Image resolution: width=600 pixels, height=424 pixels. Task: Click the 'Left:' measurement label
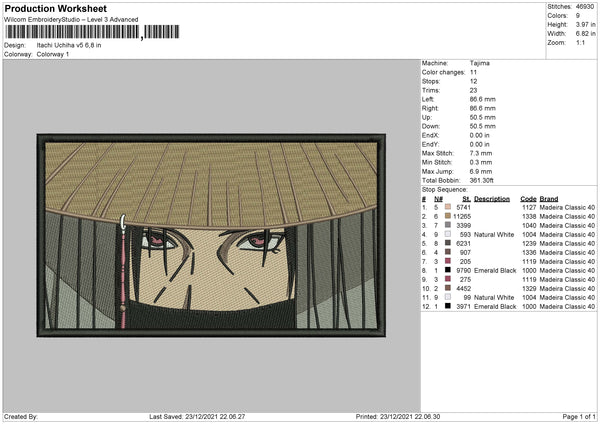click(x=428, y=99)
